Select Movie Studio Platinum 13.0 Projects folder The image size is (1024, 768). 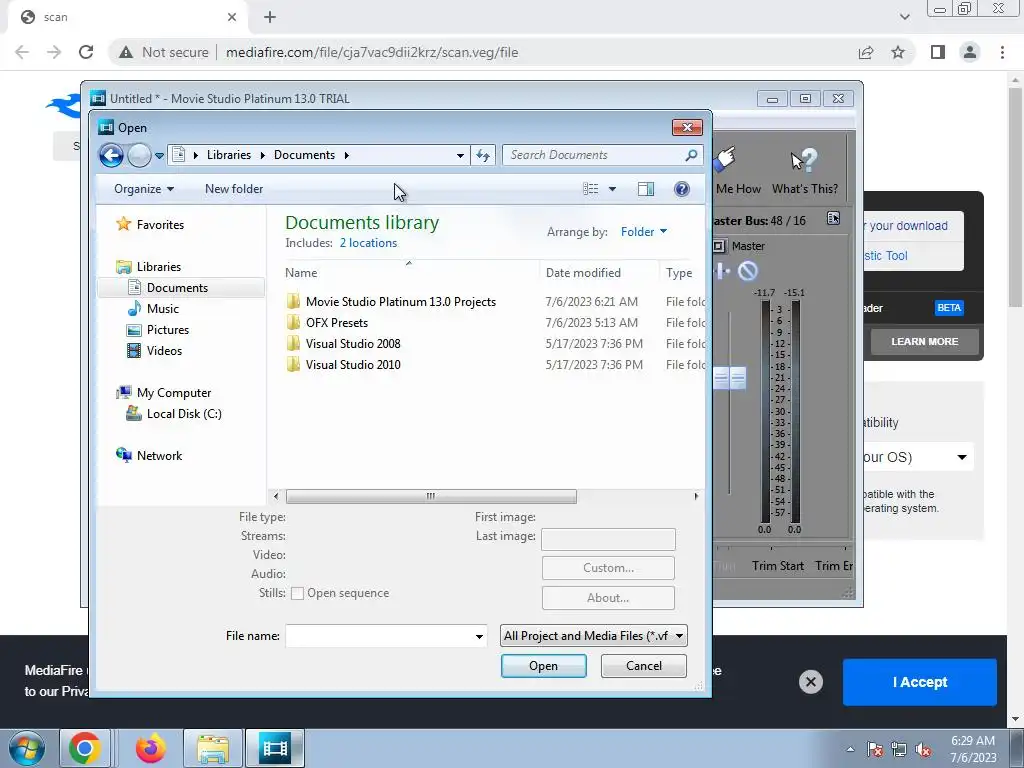pos(401,302)
